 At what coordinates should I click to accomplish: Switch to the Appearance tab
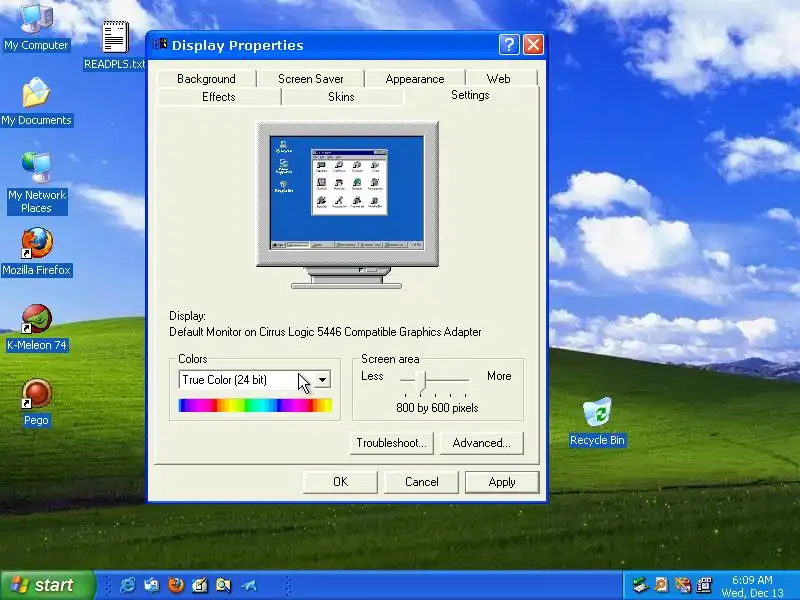tap(415, 79)
